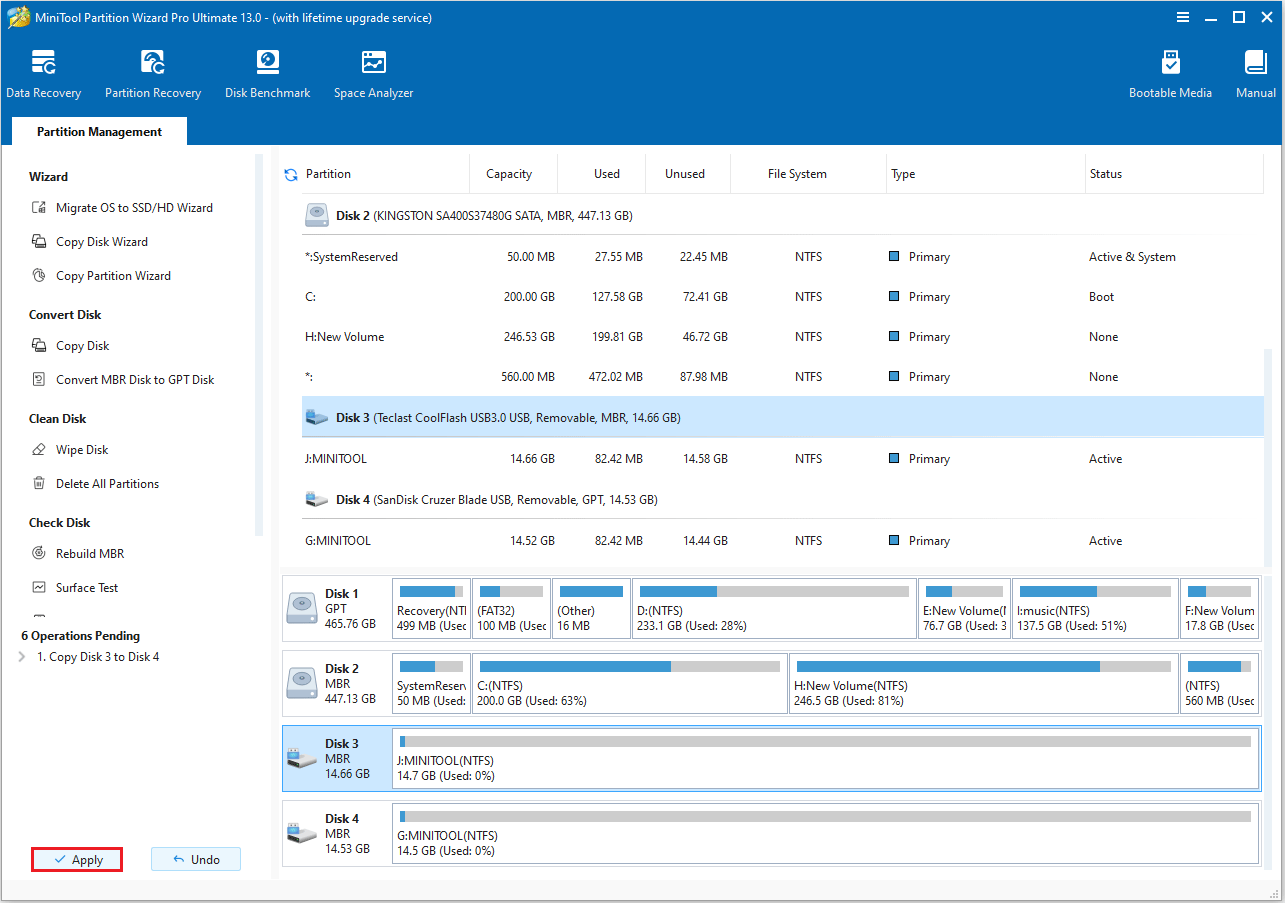Image resolution: width=1285 pixels, height=903 pixels.
Task: Create Bootable Media
Action: tap(1169, 72)
